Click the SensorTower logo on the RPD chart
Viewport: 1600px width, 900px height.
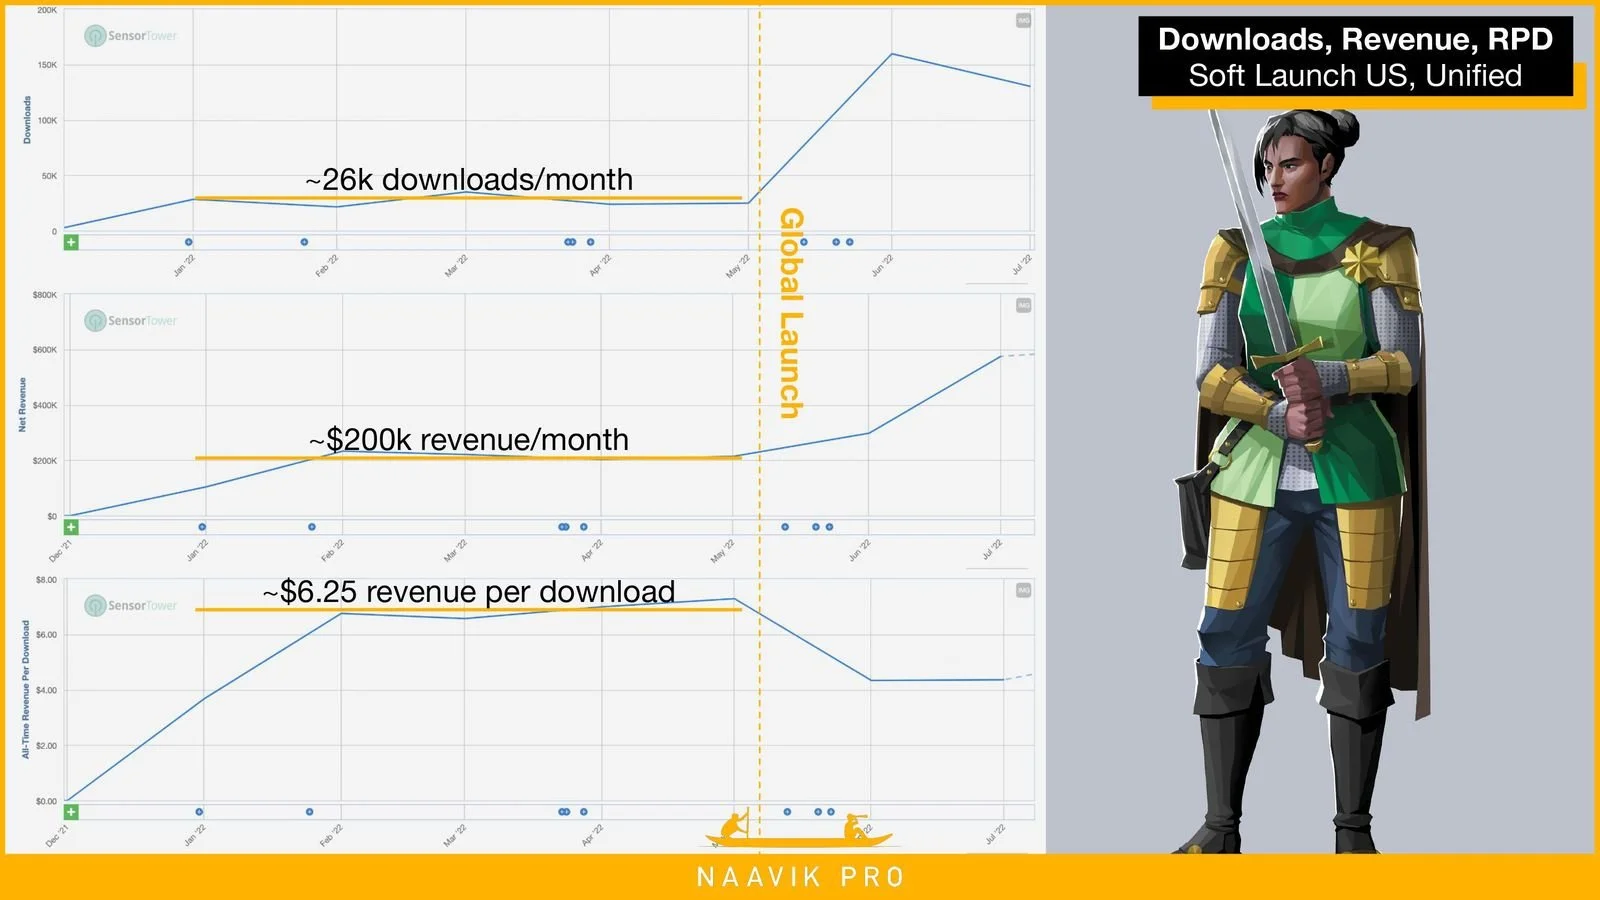point(130,605)
